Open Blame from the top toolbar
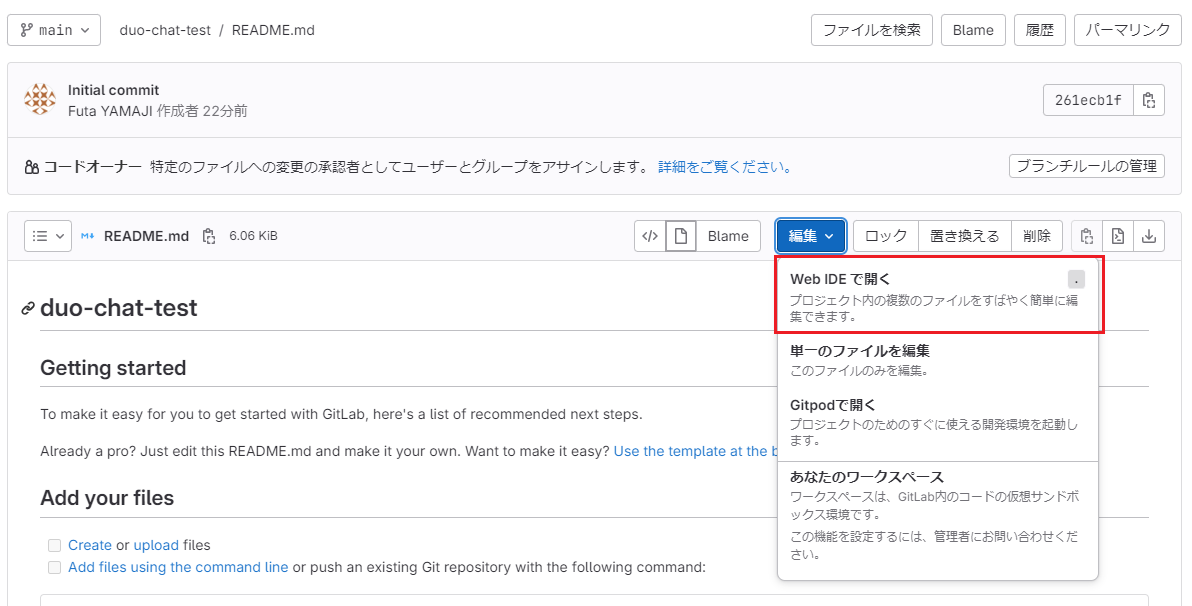 point(973,30)
